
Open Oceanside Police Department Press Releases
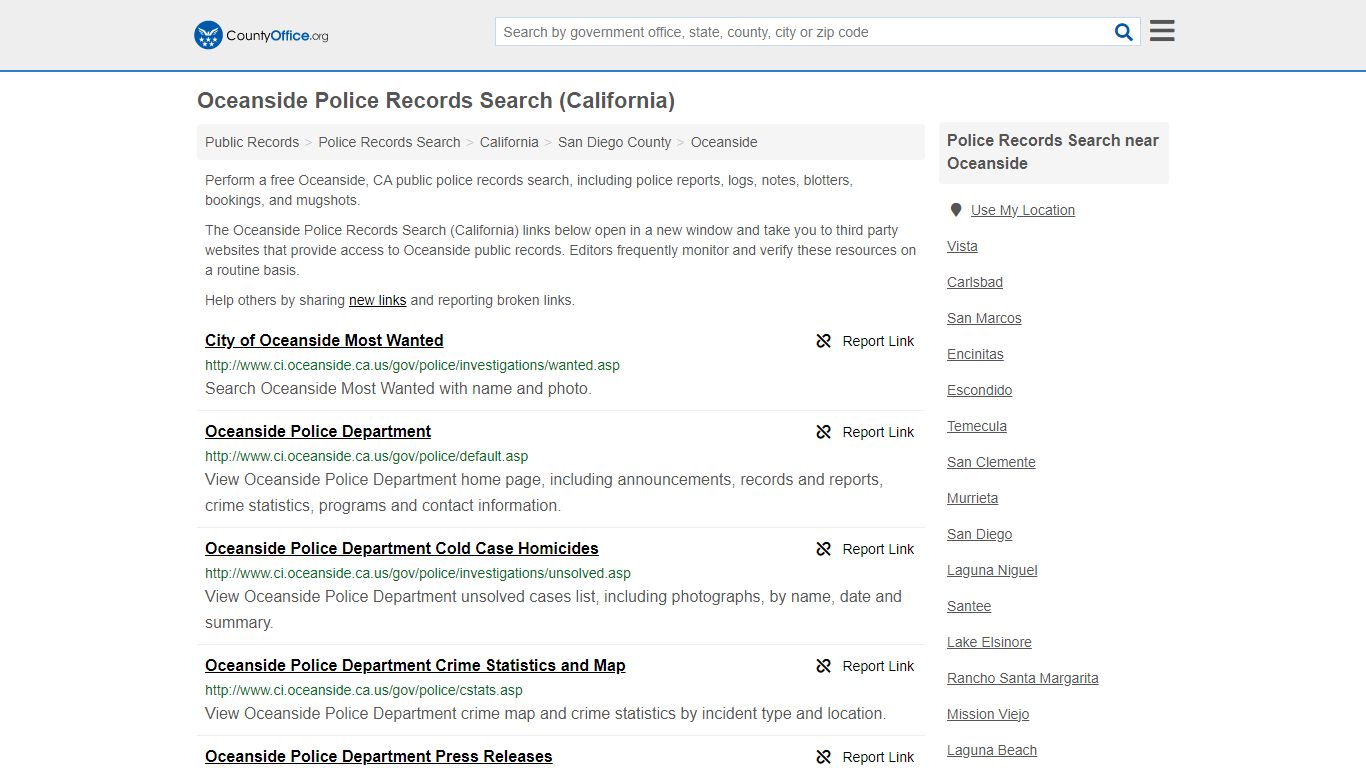378,756
